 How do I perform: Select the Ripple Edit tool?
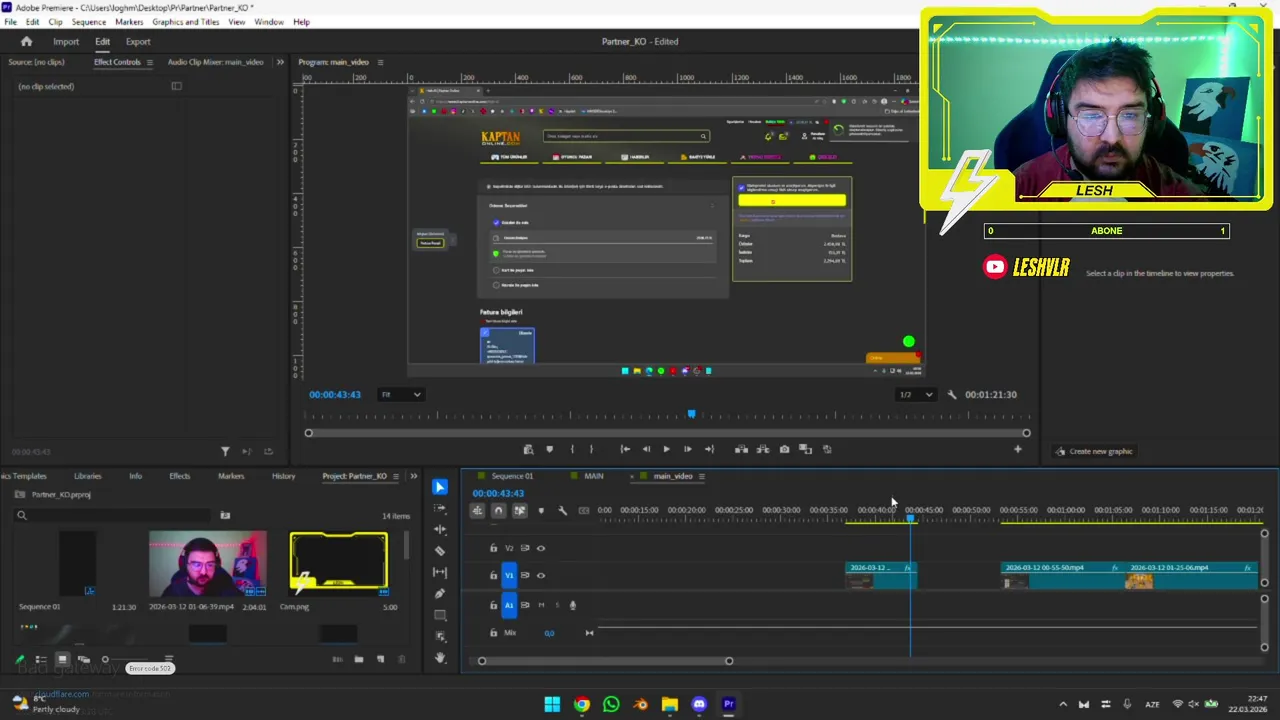[x=440, y=529]
